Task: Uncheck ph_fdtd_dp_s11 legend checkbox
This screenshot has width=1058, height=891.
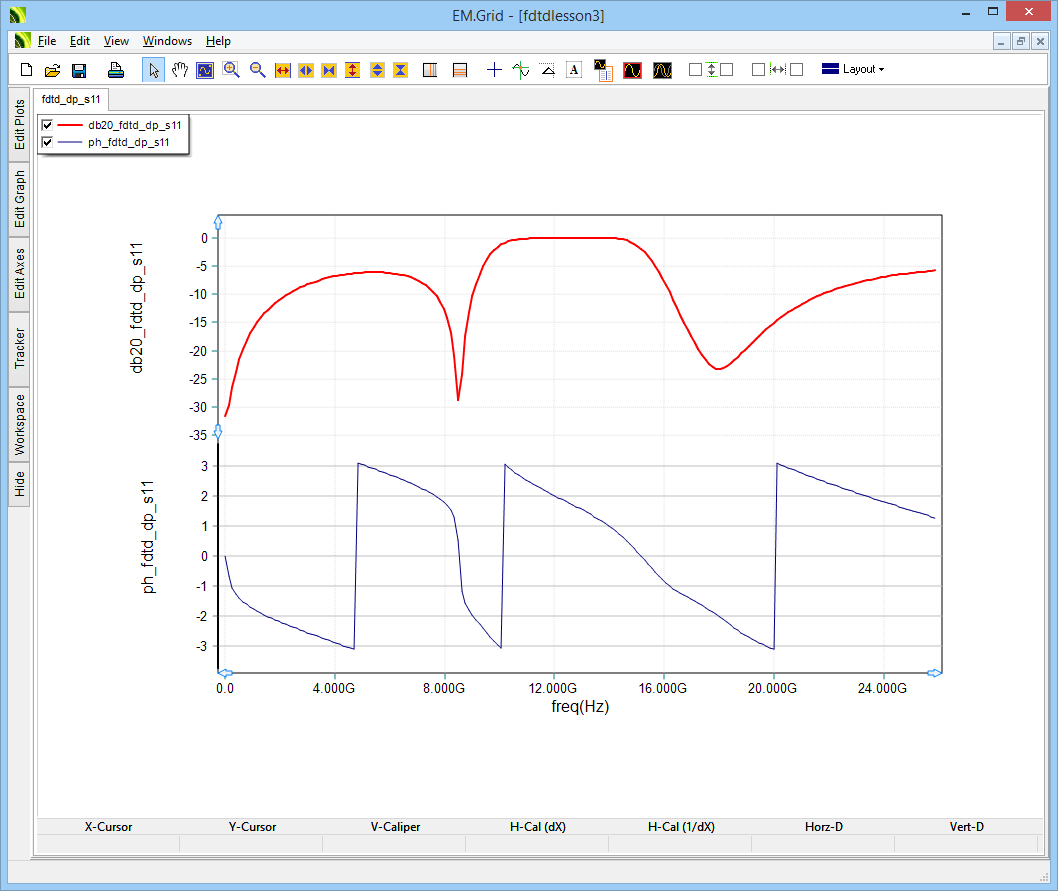Action: click(47, 142)
